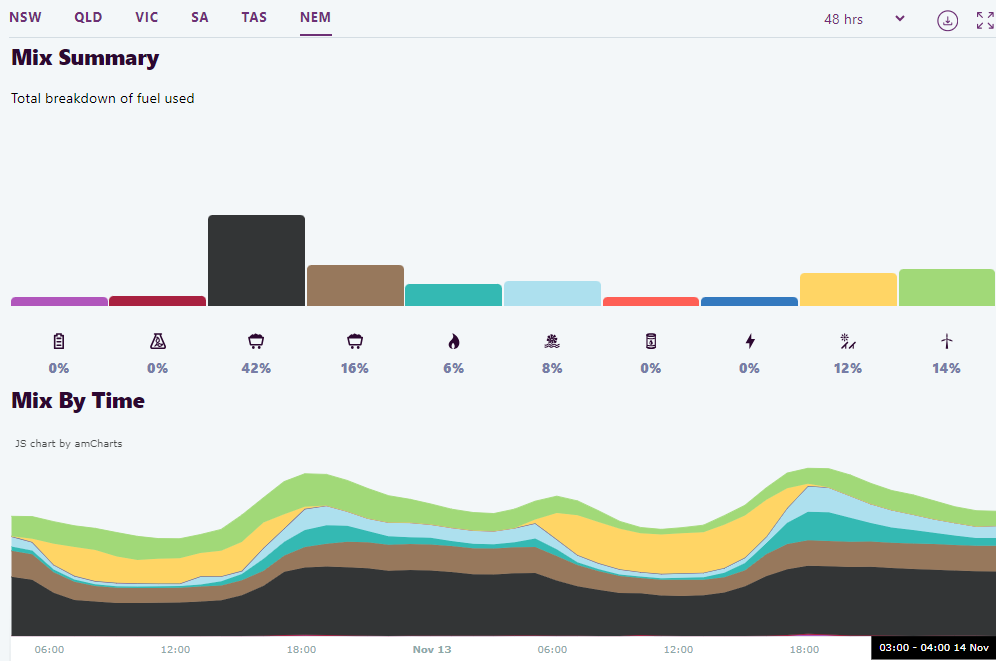Click the flame gas icon at 6%
Image resolution: width=996 pixels, height=661 pixels.
tap(454, 341)
